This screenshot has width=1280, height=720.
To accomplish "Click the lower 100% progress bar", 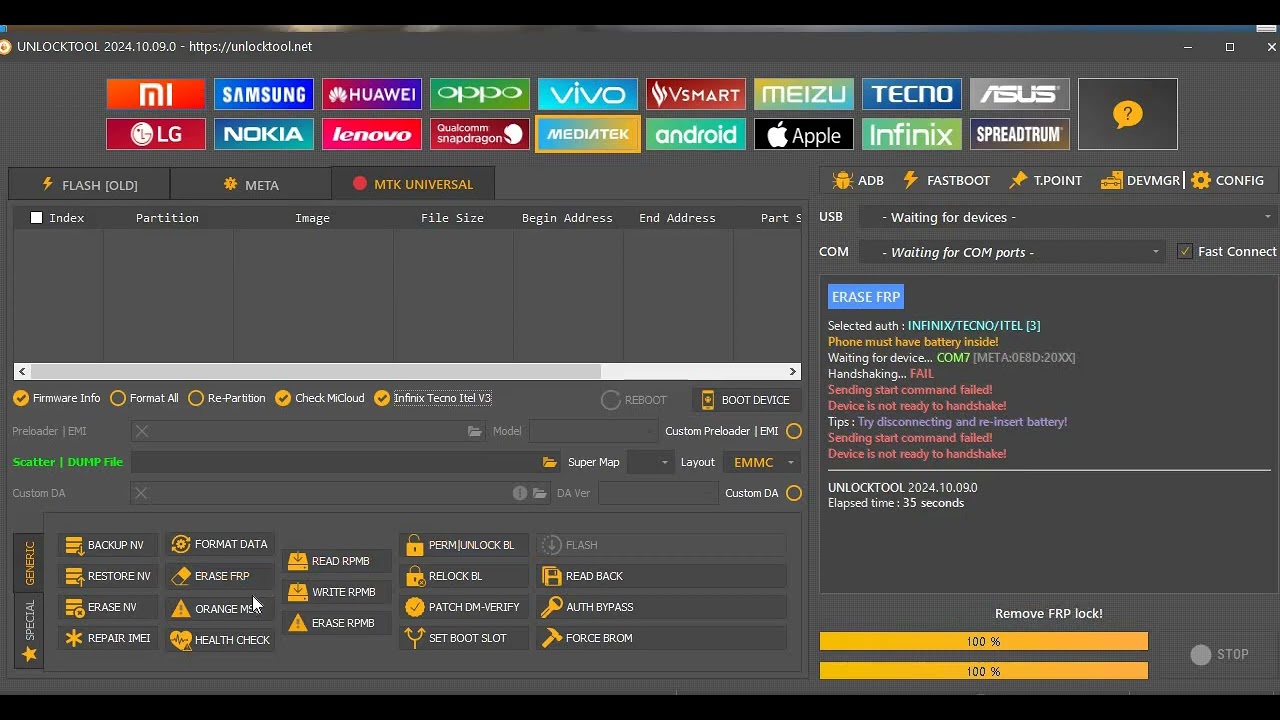I will click(984, 672).
